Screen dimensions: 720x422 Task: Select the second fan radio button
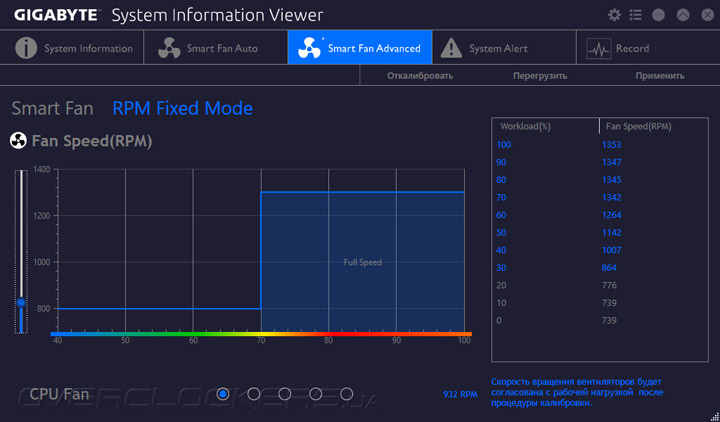point(254,394)
